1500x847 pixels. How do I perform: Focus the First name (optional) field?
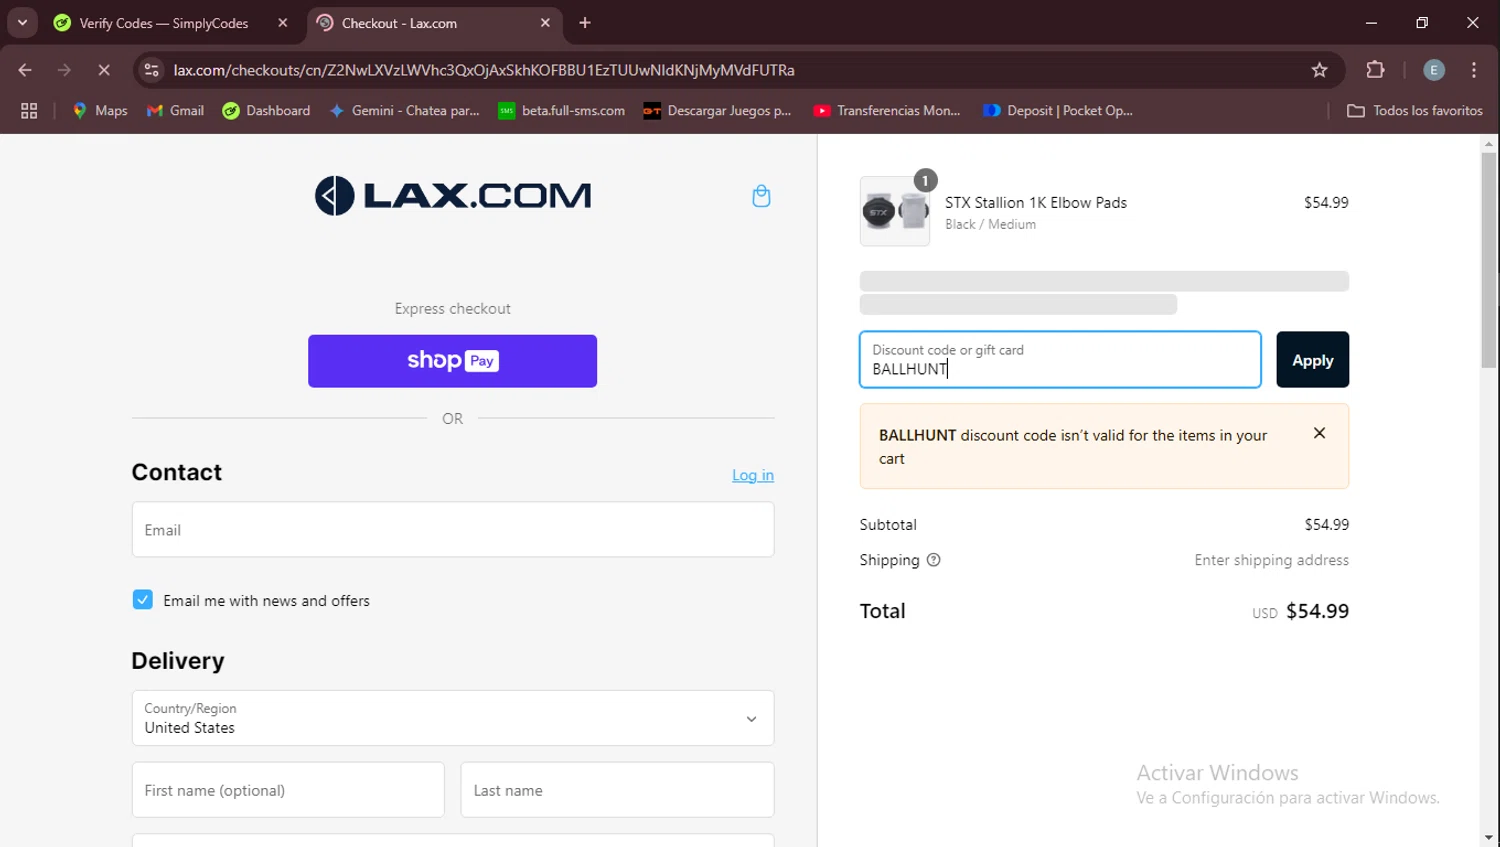click(288, 790)
